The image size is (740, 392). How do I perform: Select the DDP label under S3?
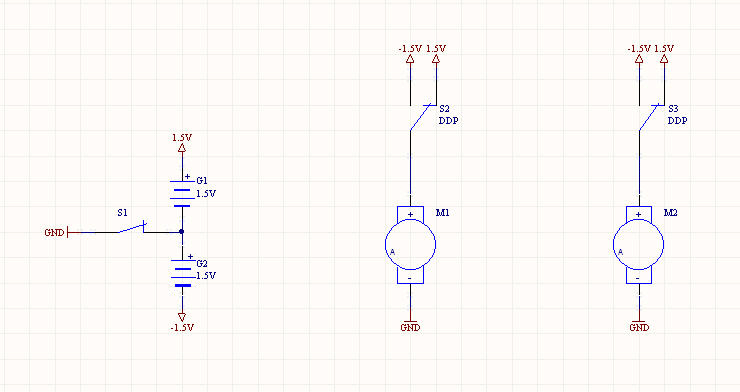[677, 121]
